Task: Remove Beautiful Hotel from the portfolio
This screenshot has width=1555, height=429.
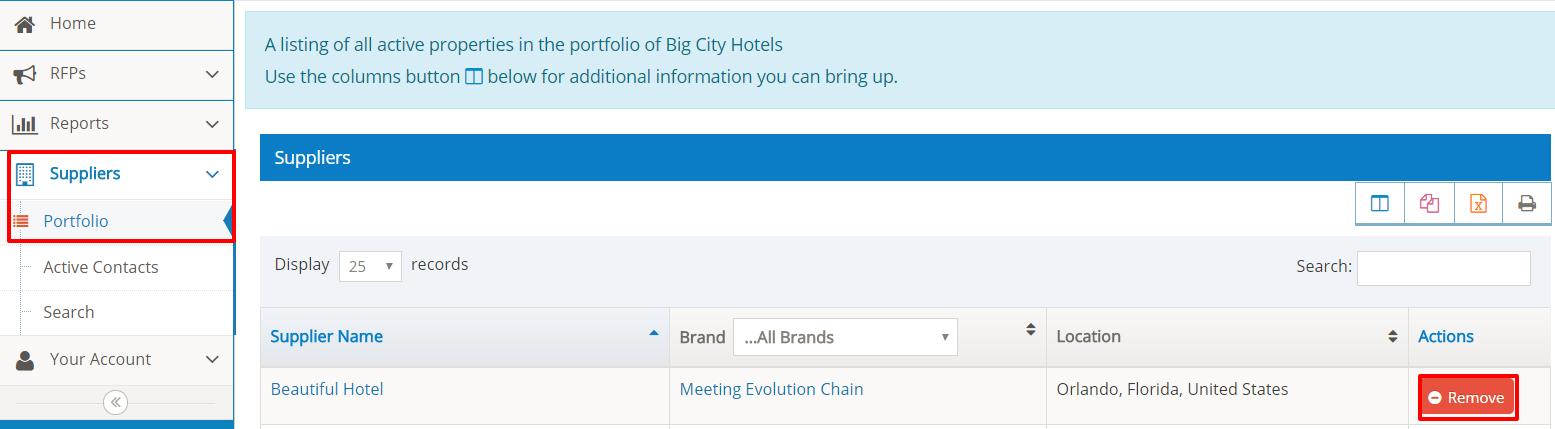Action: point(1467,397)
